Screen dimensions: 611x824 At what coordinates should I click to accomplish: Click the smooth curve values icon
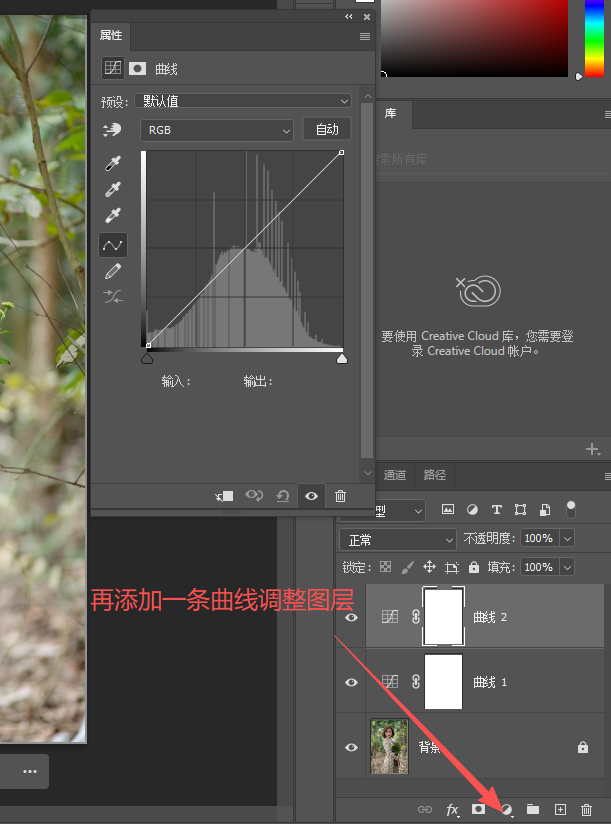click(113, 297)
